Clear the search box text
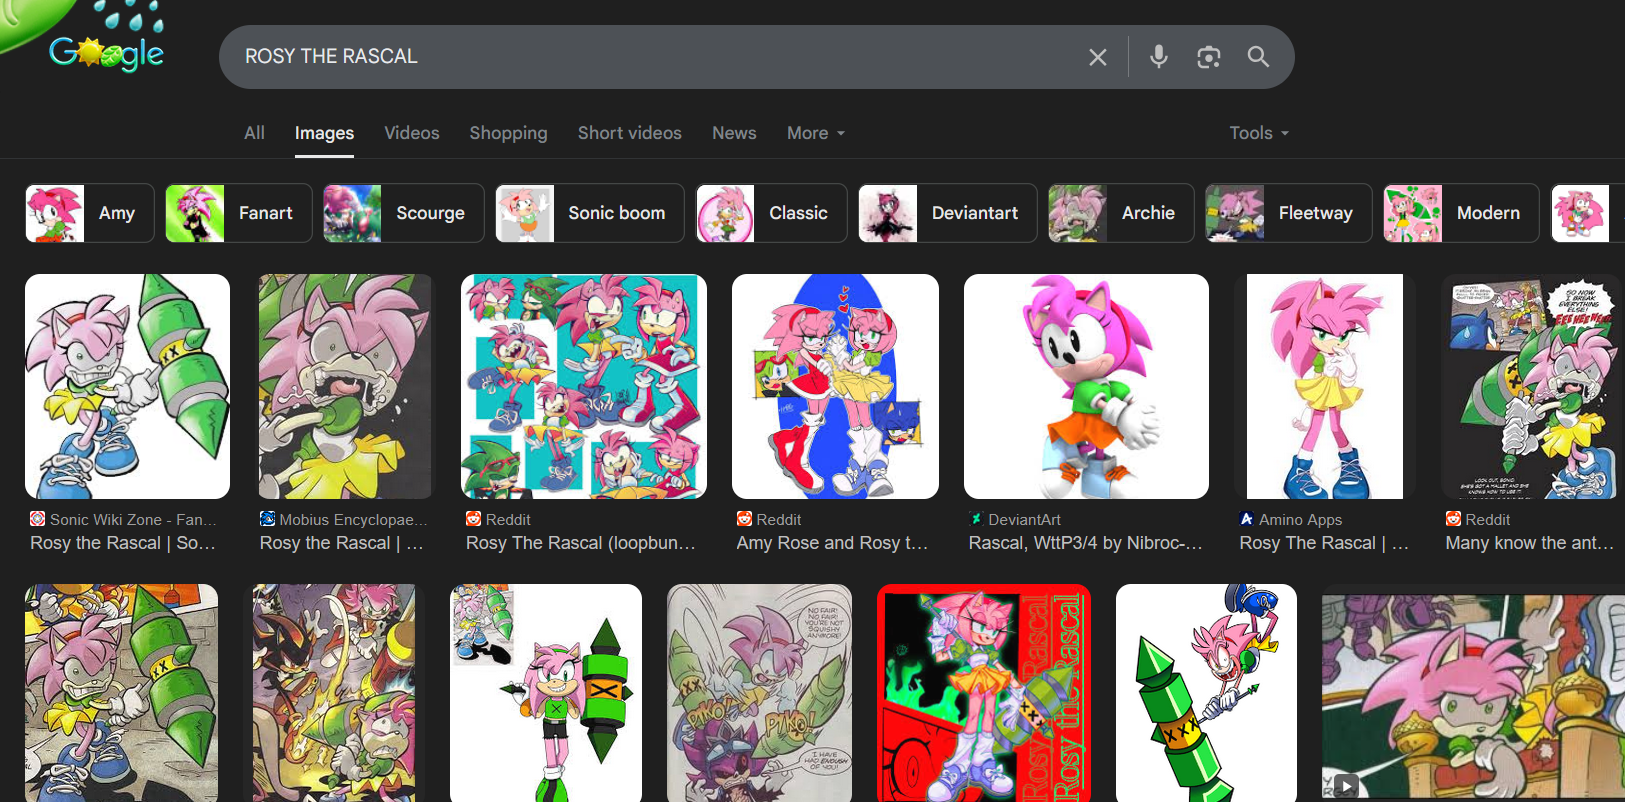The image size is (1625, 802). point(1098,57)
